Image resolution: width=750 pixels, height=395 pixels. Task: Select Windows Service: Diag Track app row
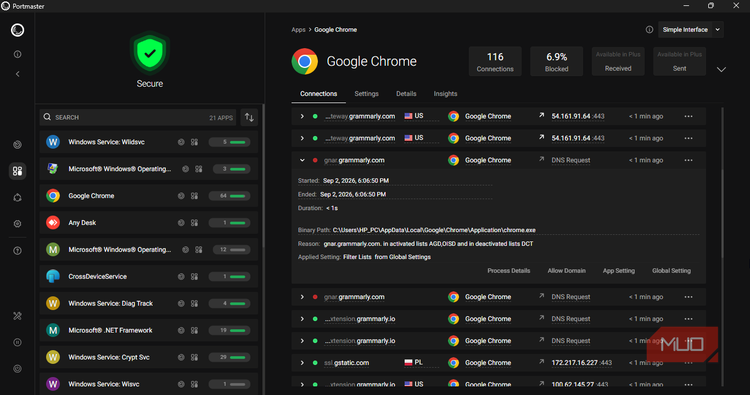point(149,304)
